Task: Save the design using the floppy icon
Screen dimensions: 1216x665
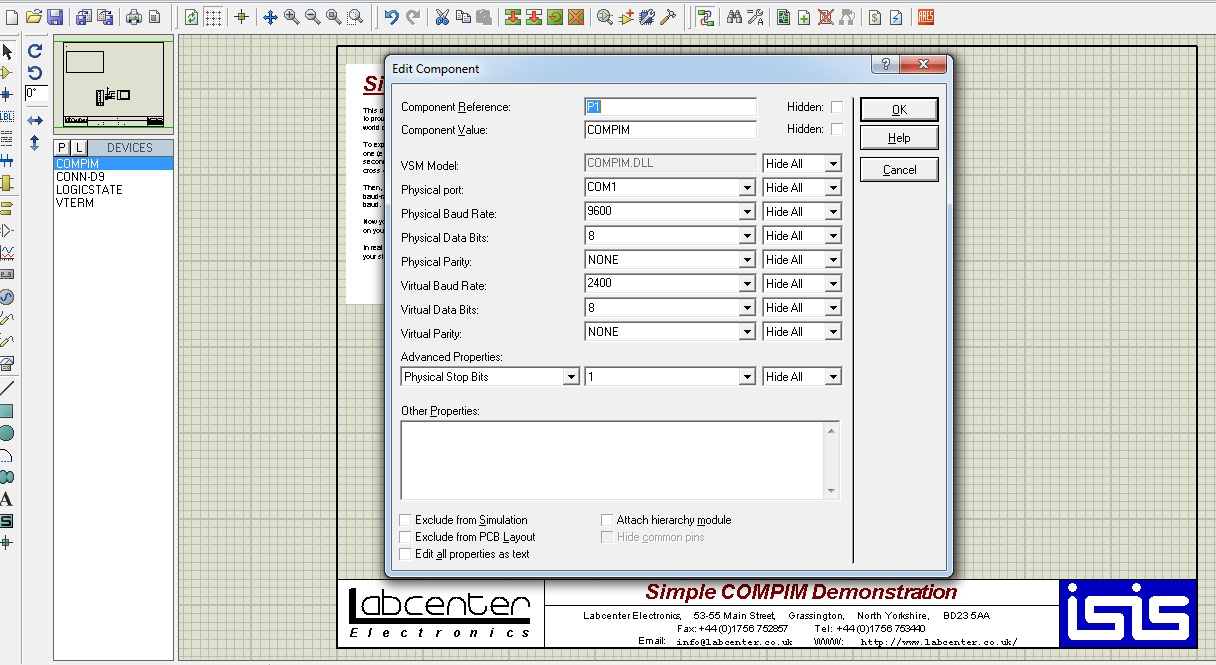Action: 55,17
